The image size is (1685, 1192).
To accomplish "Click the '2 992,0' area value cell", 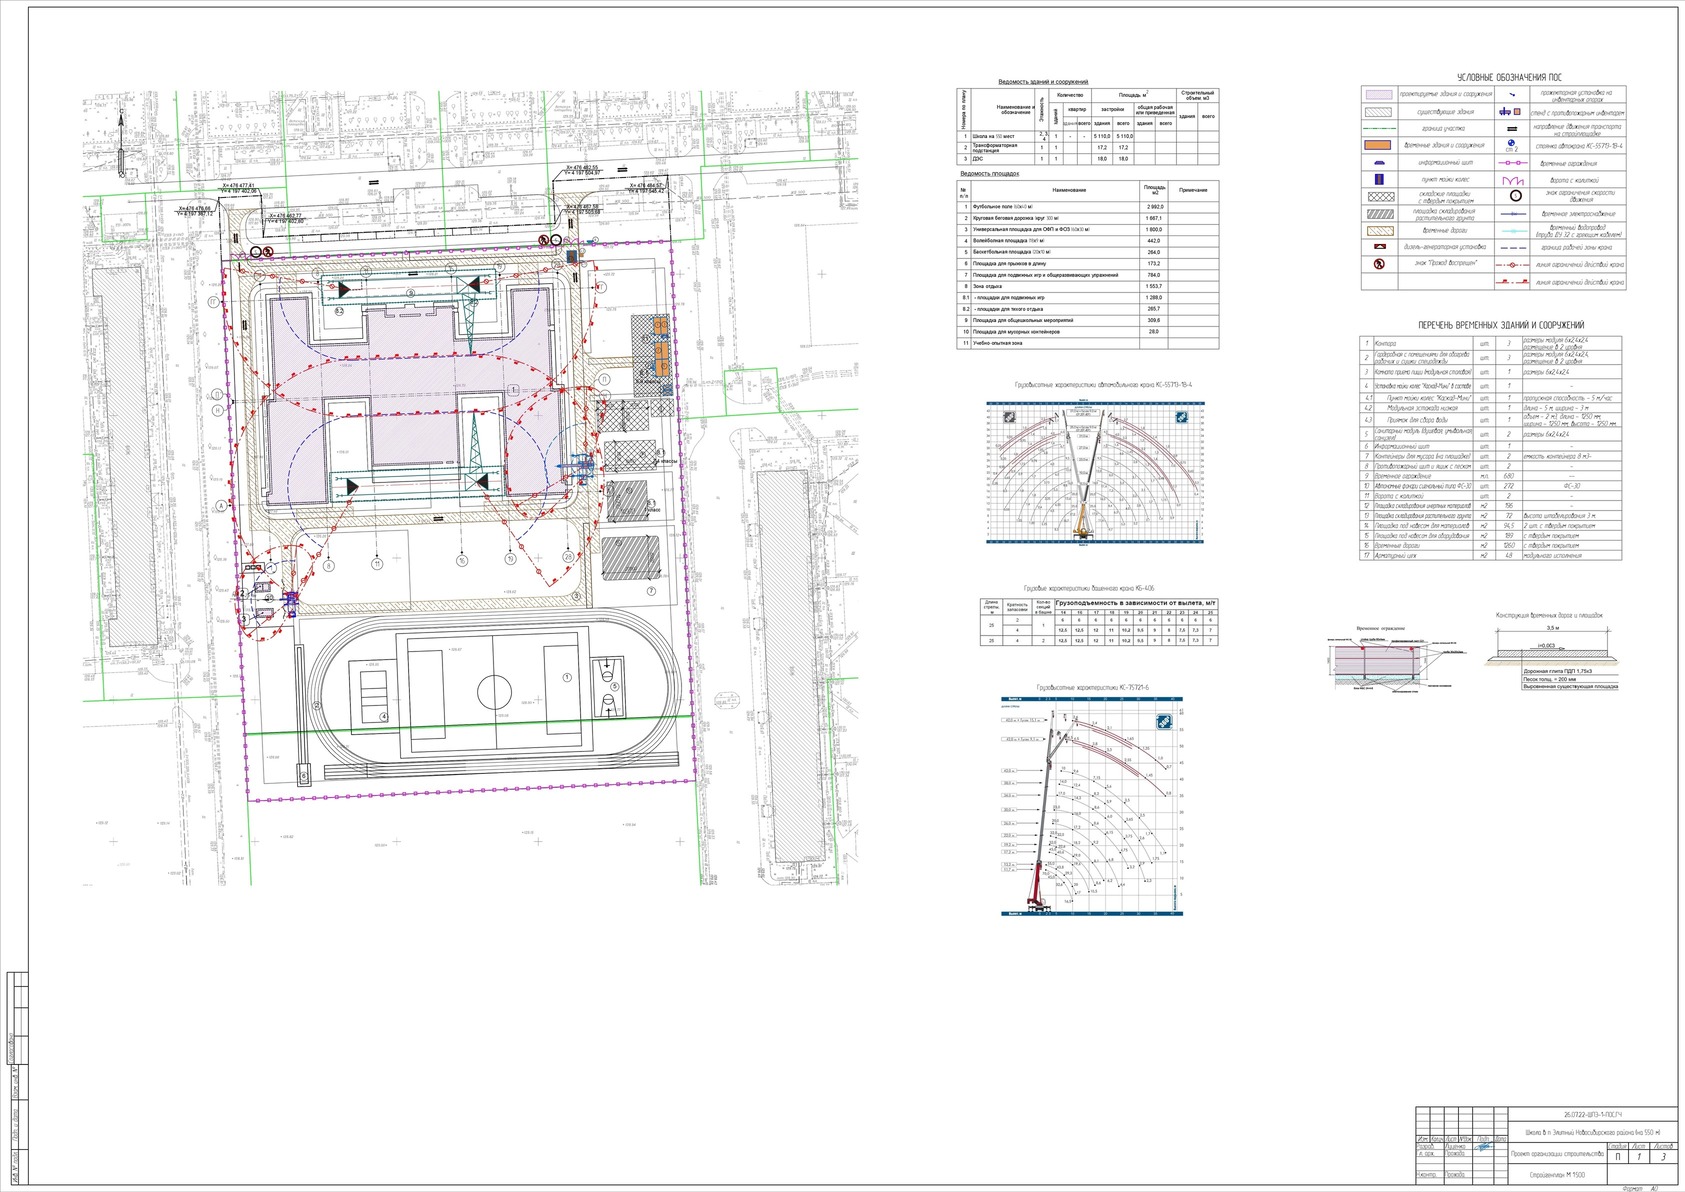I will tap(1154, 206).
